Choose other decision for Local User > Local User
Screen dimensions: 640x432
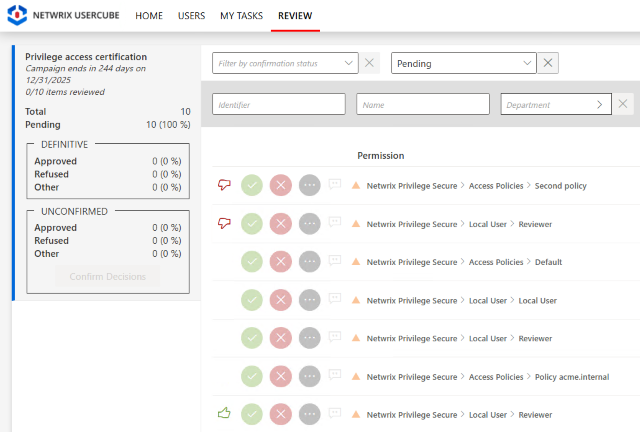(309, 300)
